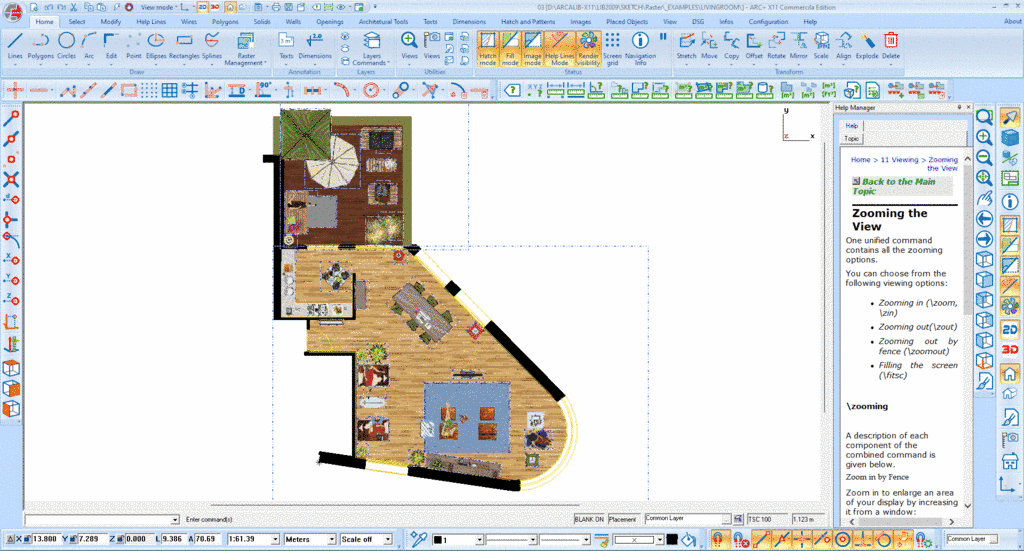The width and height of the screenshot is (1024, 551).
Task: Select the Stretch transform tool
Action: [686, 45]
